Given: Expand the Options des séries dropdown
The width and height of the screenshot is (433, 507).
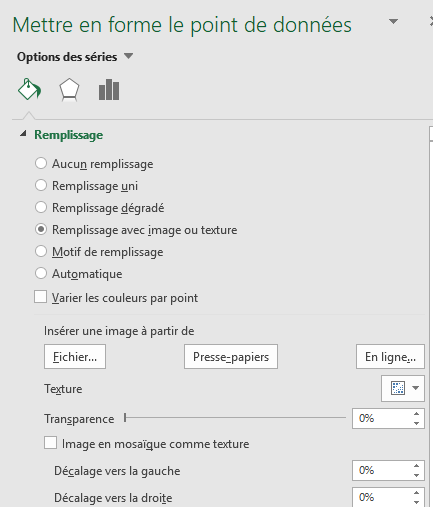Looking at the screenshot, I should click(x=128, y=56).
